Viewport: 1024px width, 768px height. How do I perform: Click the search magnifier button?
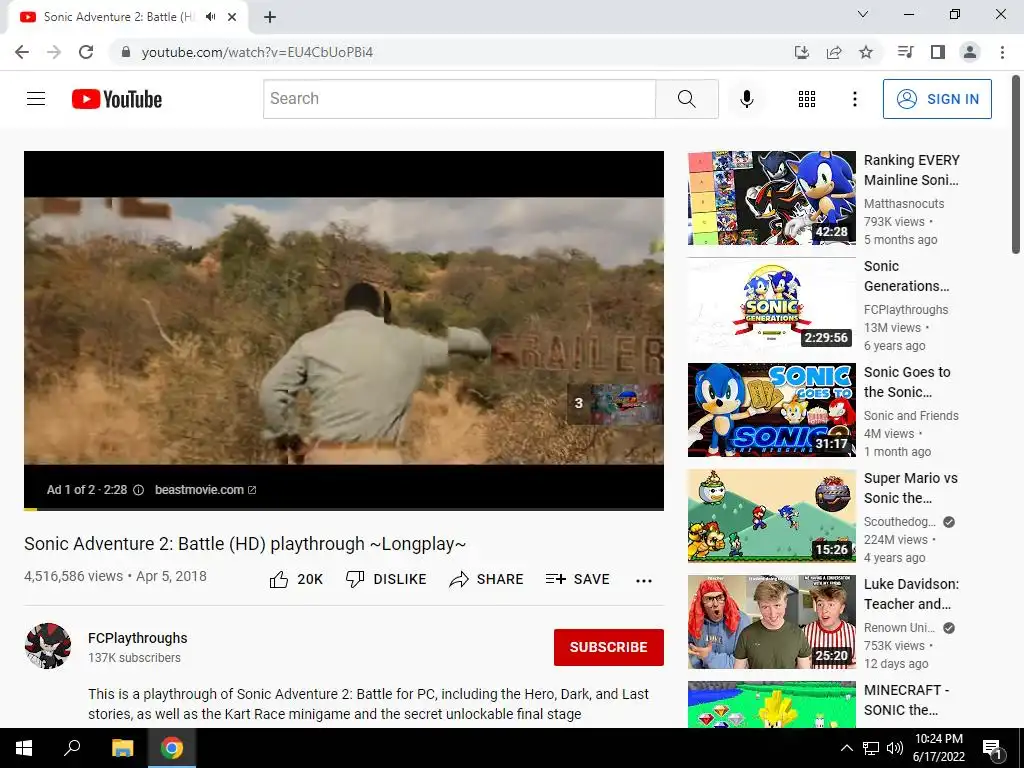click(x=686, y=99)
